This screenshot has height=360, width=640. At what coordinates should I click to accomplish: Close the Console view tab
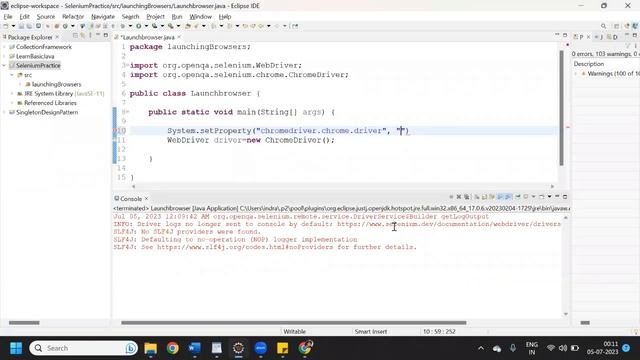coord(147,199)
